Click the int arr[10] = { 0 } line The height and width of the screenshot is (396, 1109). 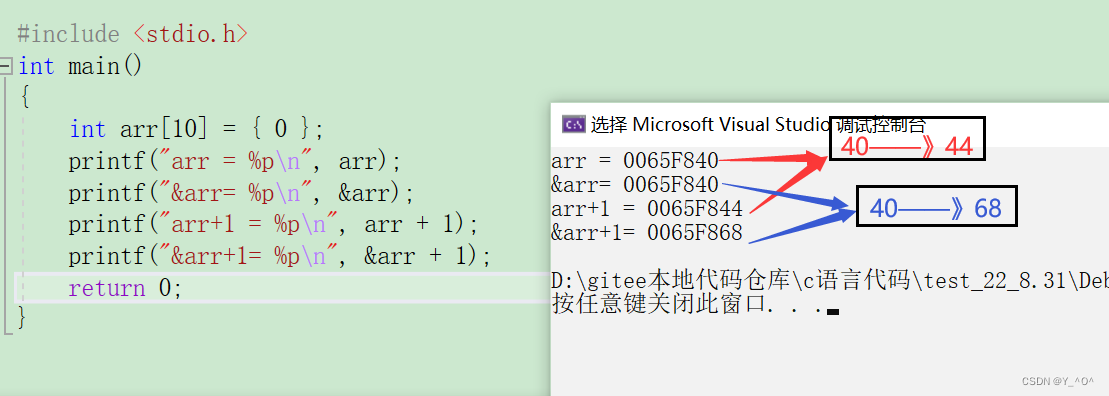(197, 129)
